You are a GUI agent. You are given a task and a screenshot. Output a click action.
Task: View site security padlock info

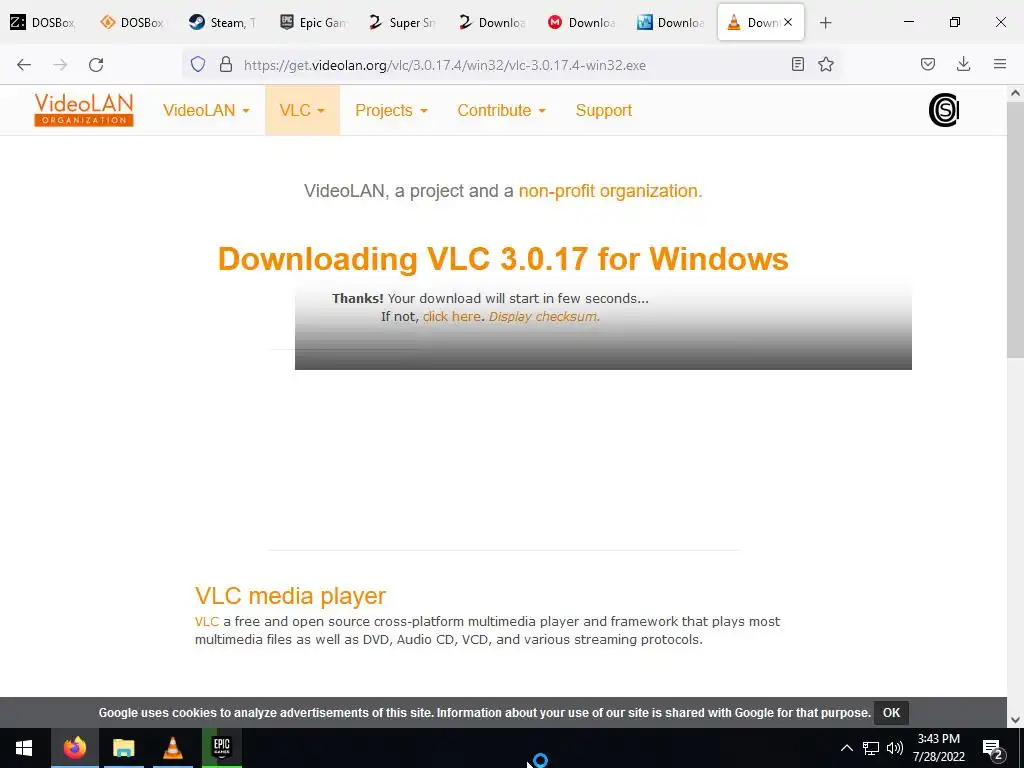click(x=226, y=64)
